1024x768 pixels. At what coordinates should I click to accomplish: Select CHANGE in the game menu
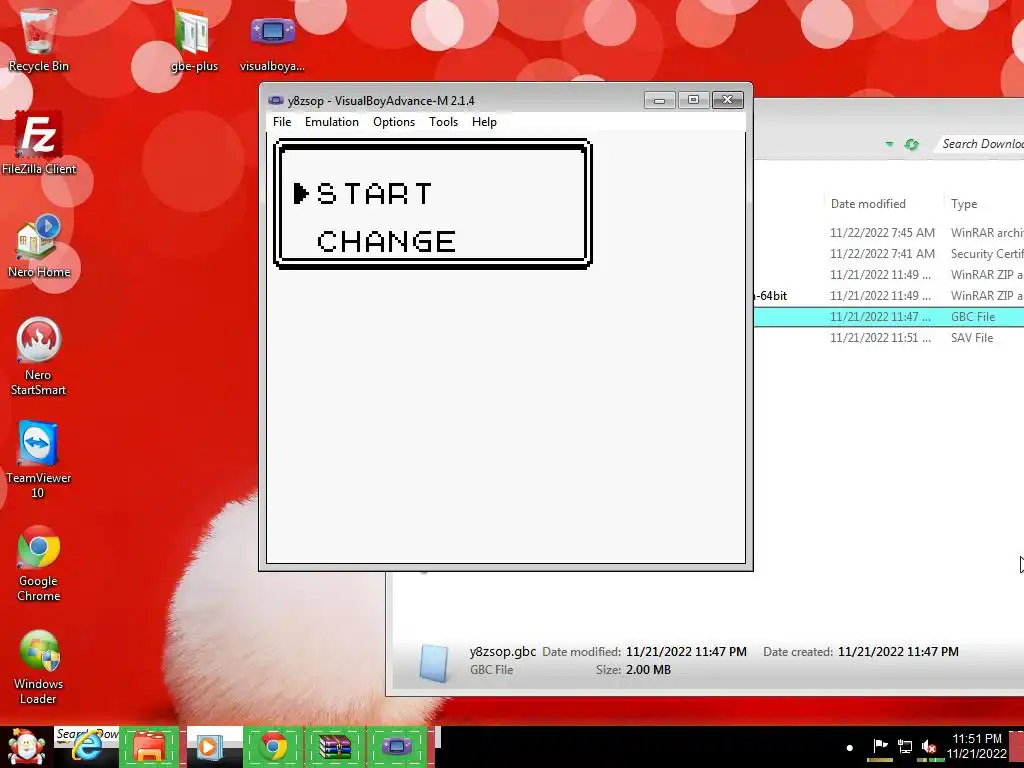(x=386, y=242)
